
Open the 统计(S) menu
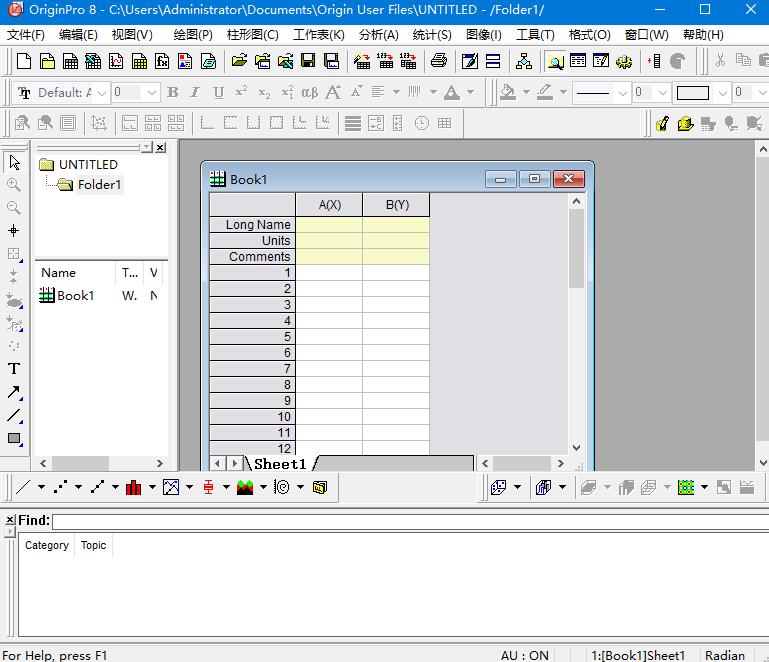pyautogui.click(x=432, y=35)
